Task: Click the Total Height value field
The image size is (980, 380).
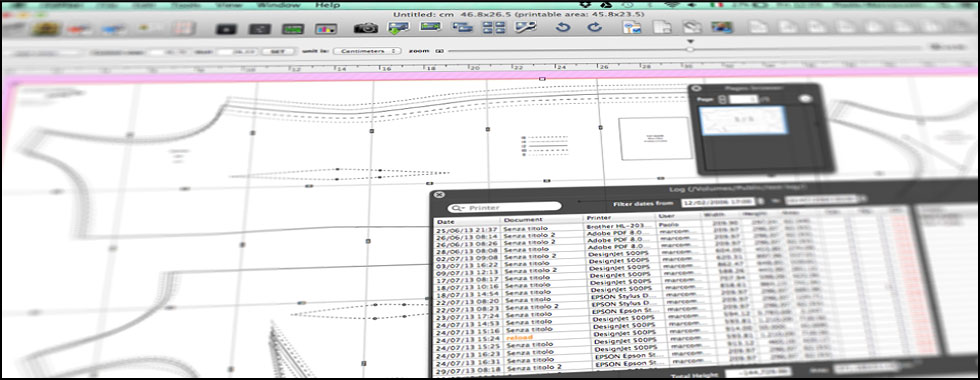Action: click(x=758, y=372)
